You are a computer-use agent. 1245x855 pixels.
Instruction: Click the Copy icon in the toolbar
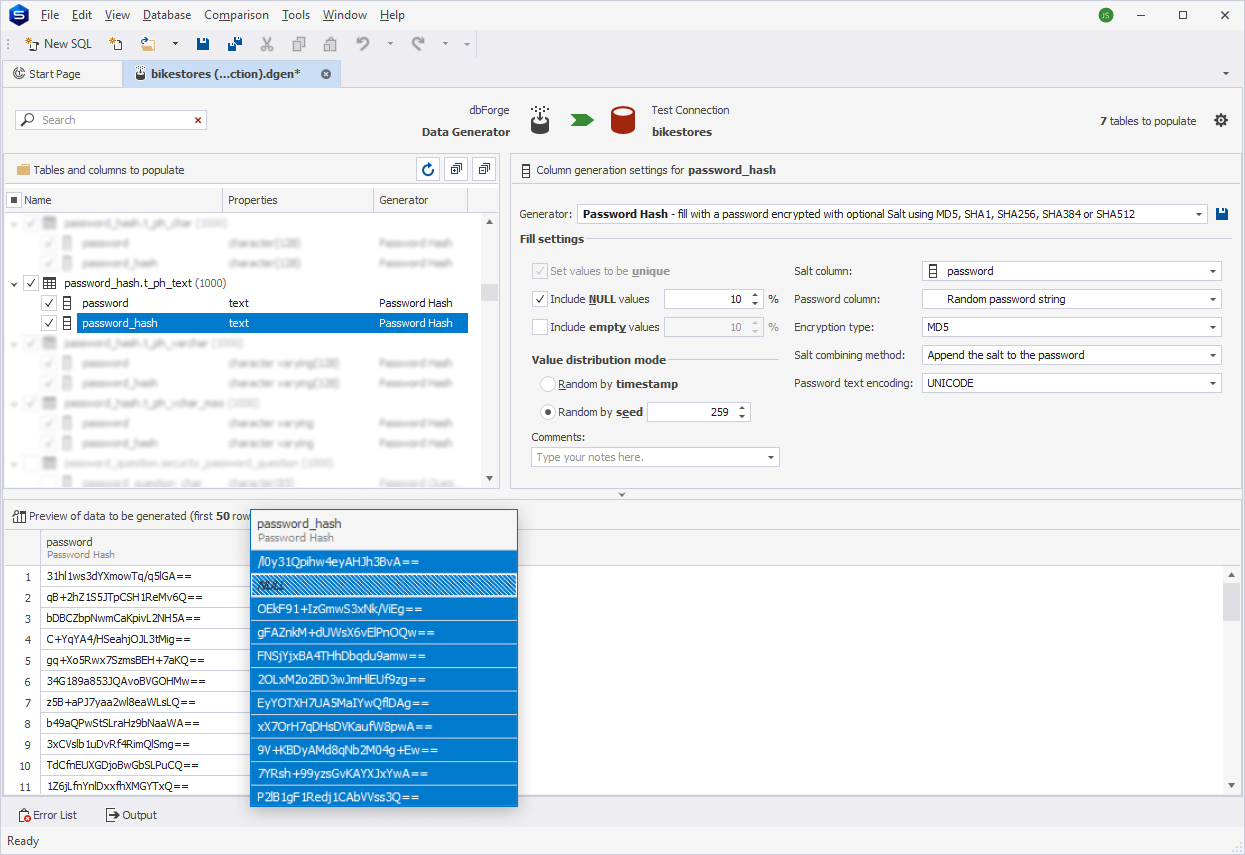pos(298,44)
